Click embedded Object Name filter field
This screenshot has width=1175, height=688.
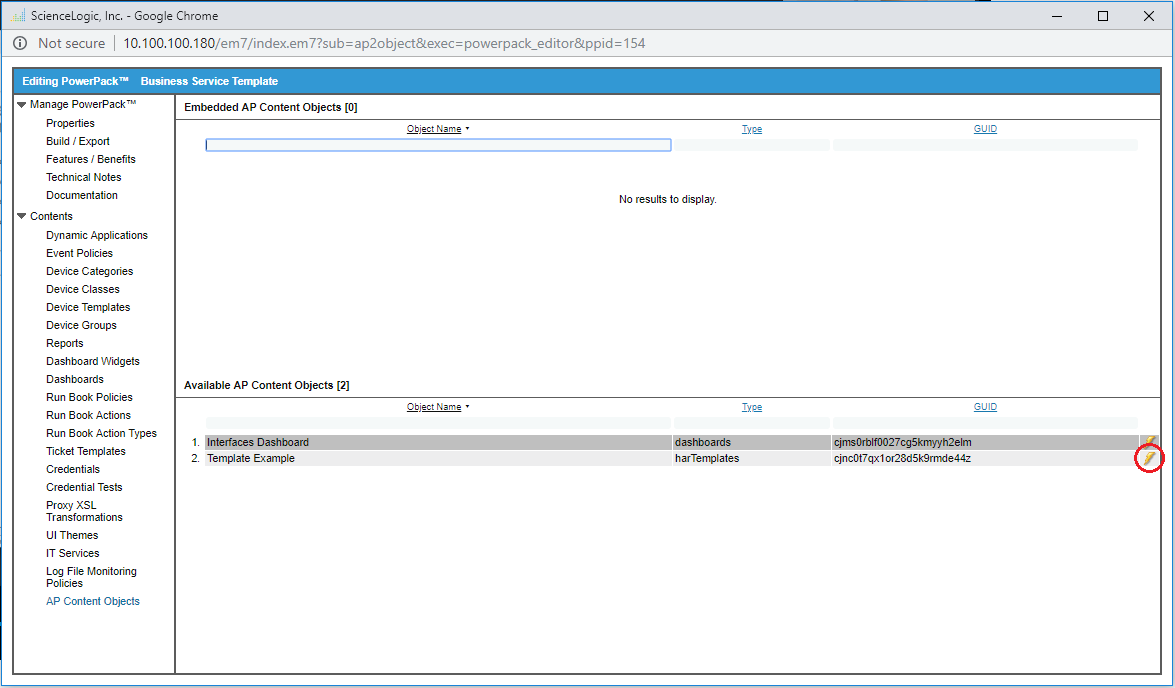point(438,145)
